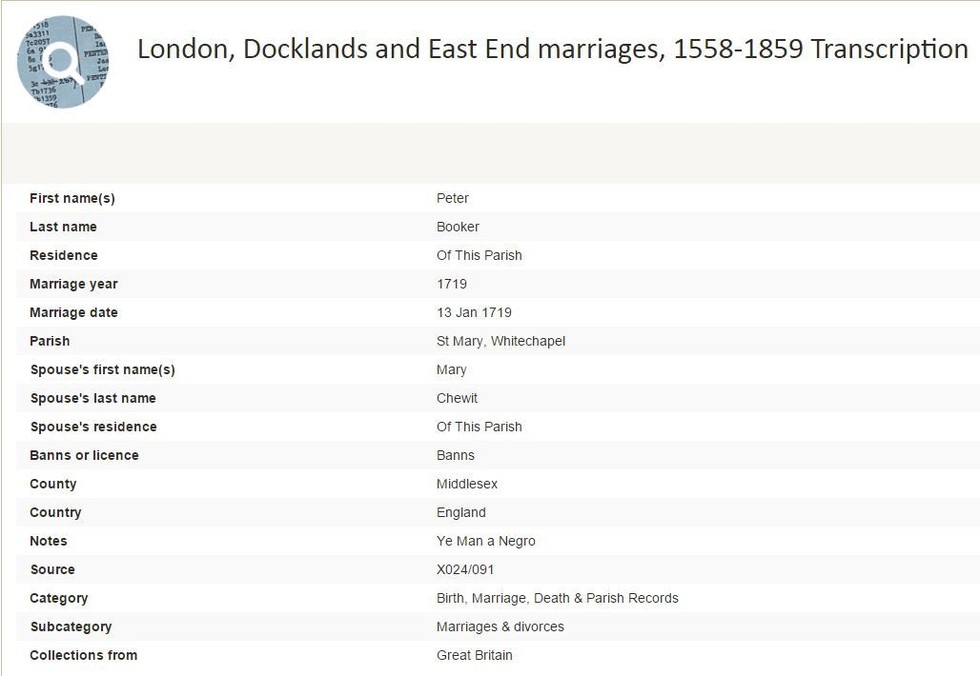980x676 pixels.
Task: Click the parish value St Mary, Whitechapel
Action: coord(501,341)
